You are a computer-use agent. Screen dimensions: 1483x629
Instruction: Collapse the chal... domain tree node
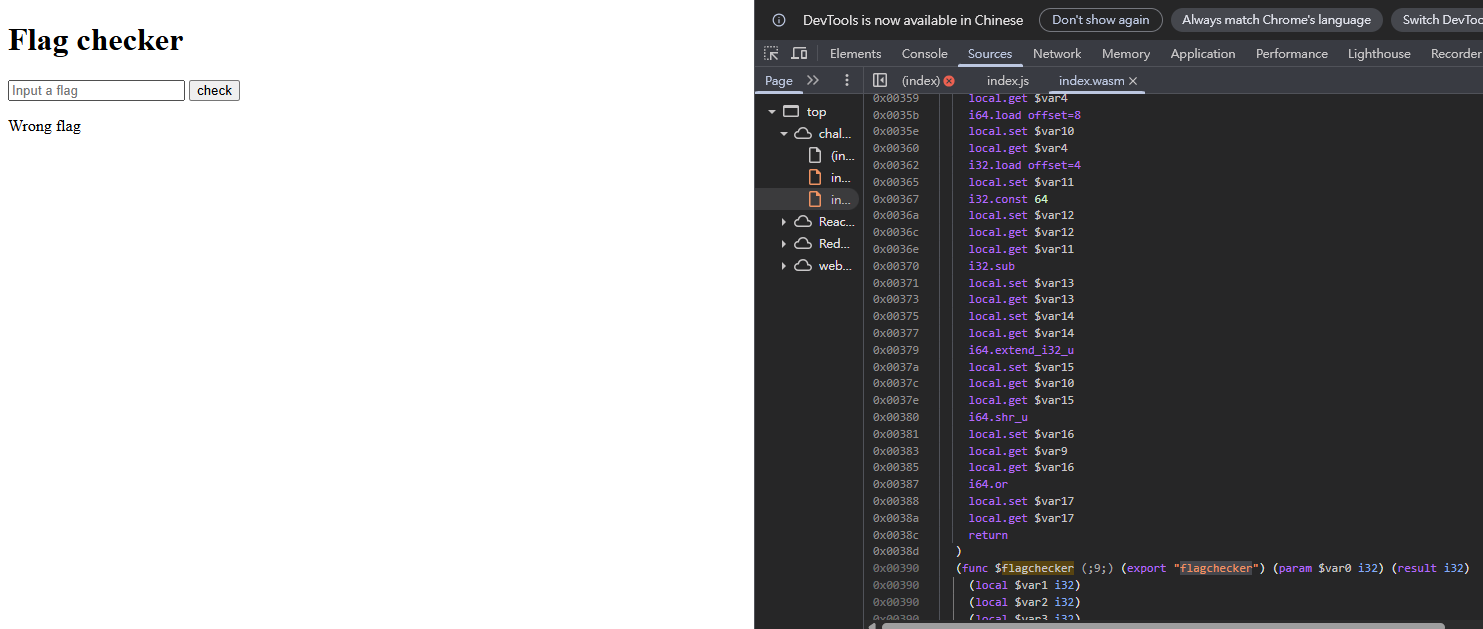tap(784, 134)
